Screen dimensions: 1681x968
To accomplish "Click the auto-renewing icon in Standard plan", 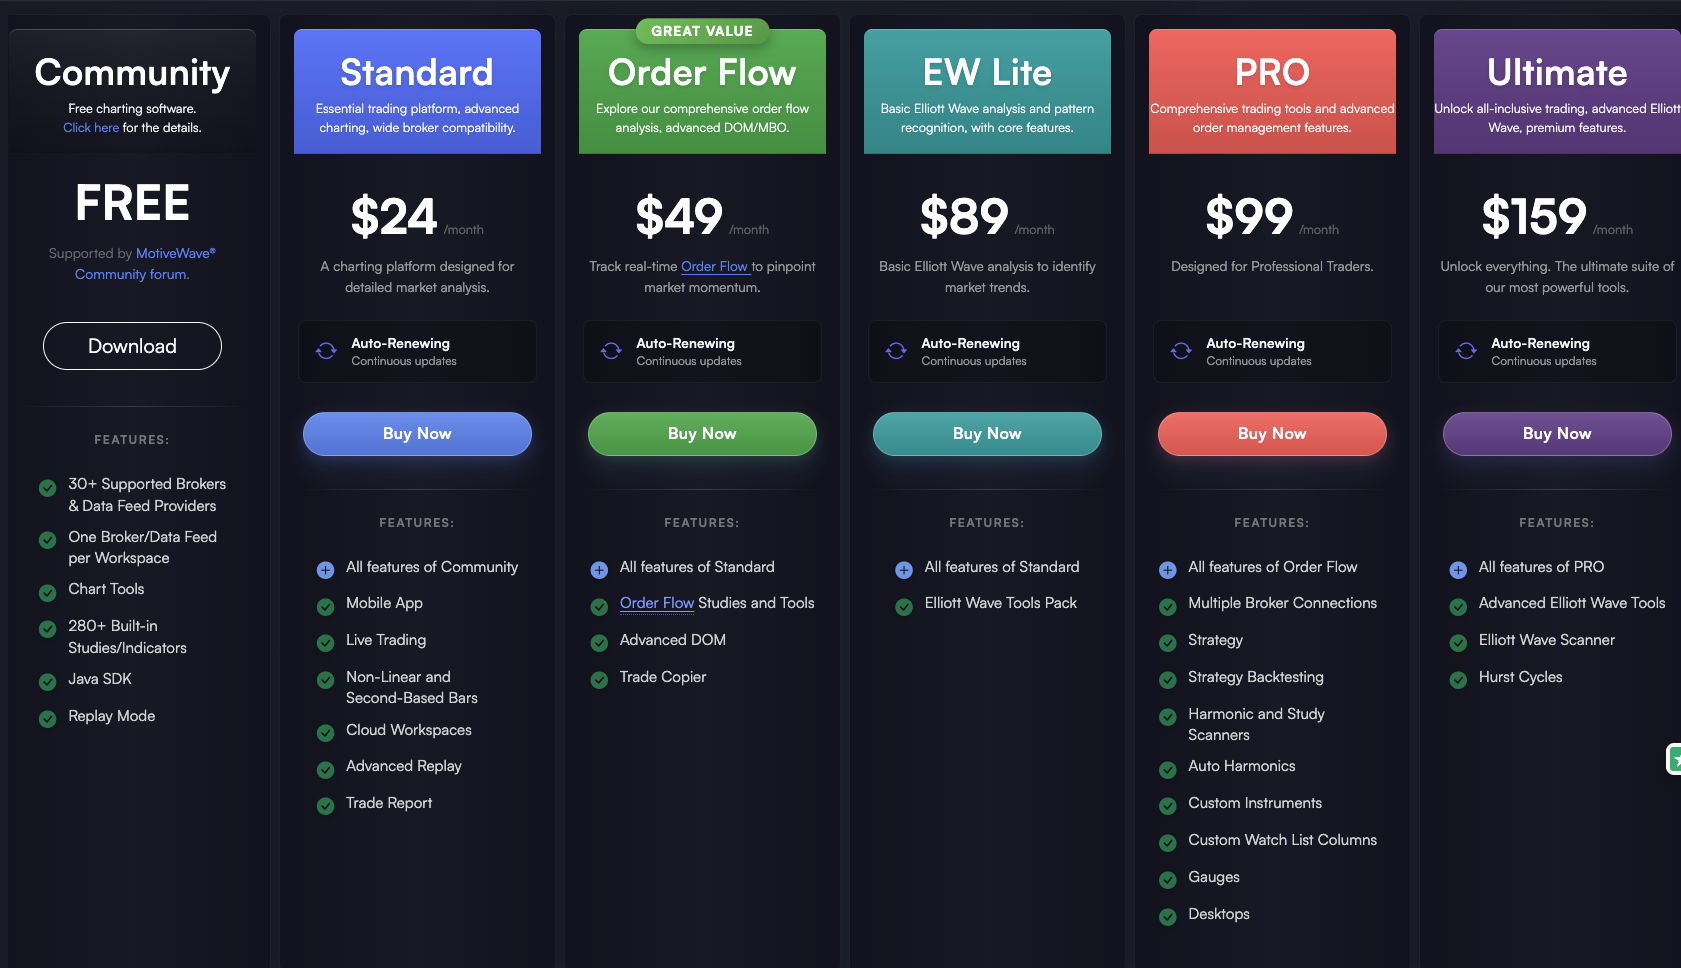I will coord(326,351).
